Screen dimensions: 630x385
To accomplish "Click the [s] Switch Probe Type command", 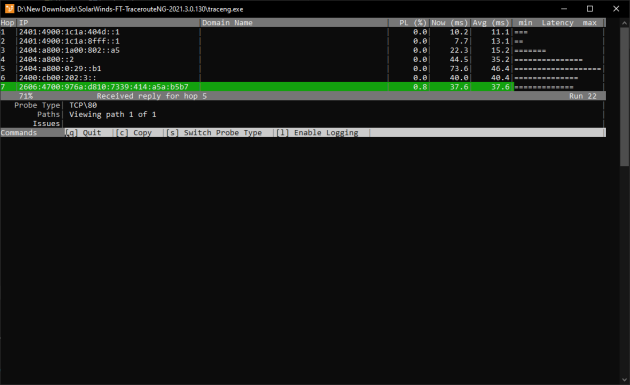I will 214,133.
